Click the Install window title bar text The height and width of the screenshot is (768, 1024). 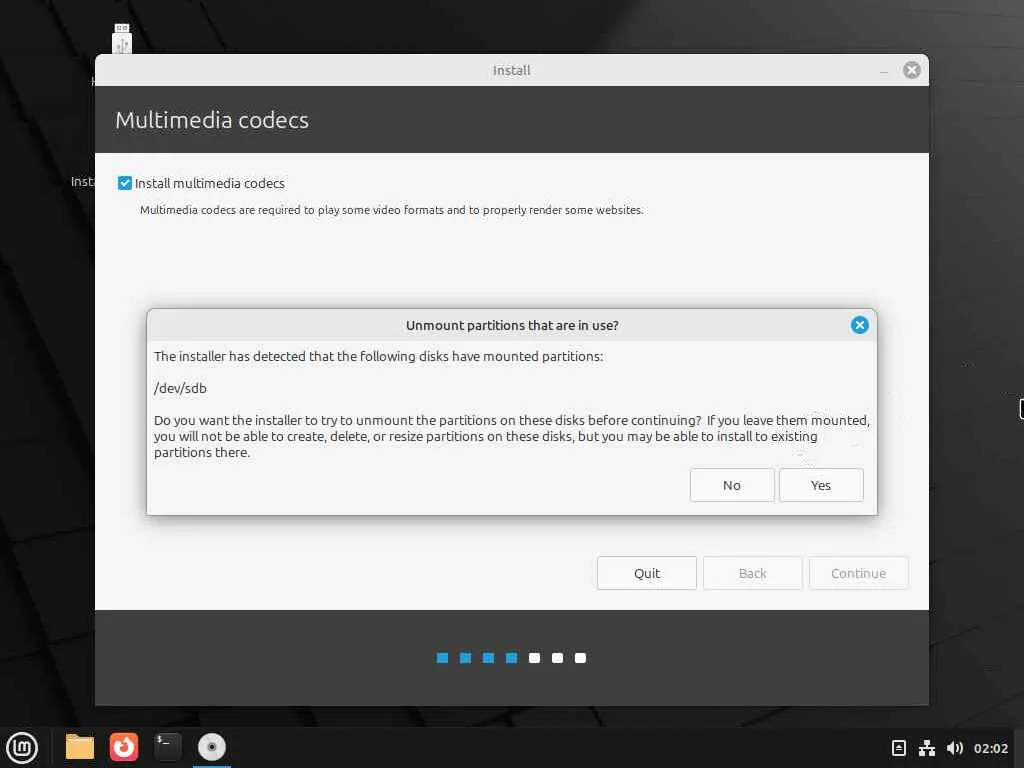(511, 71)
